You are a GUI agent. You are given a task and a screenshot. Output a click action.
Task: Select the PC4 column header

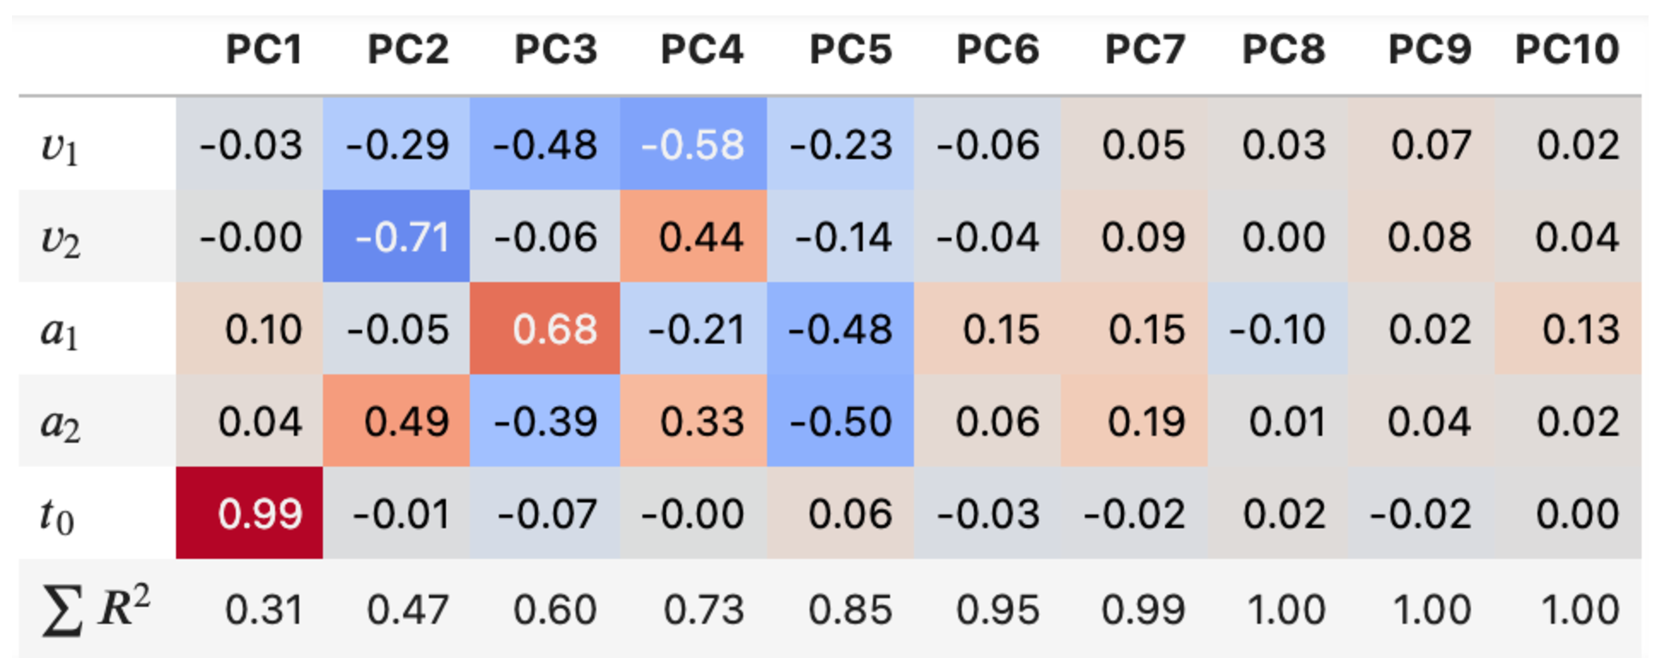click(702, 50)
